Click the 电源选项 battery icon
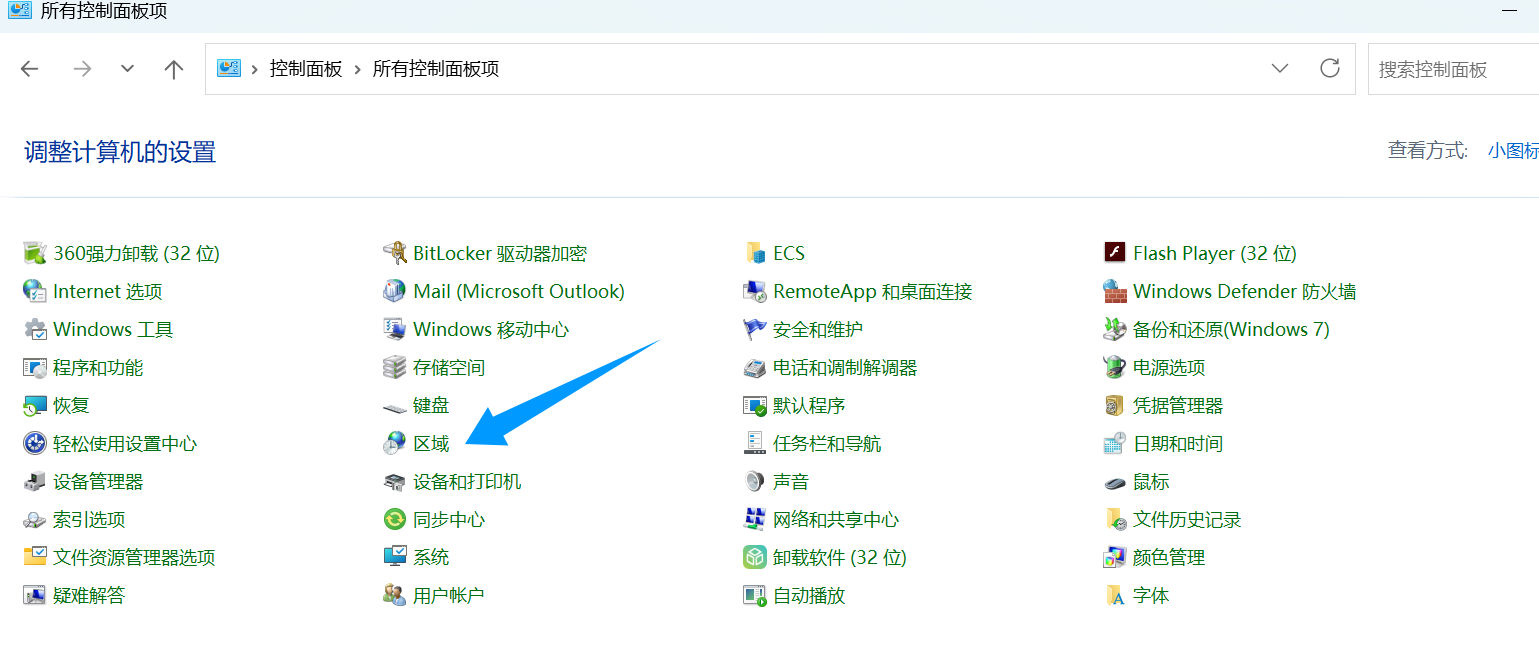 [1115, 367]
